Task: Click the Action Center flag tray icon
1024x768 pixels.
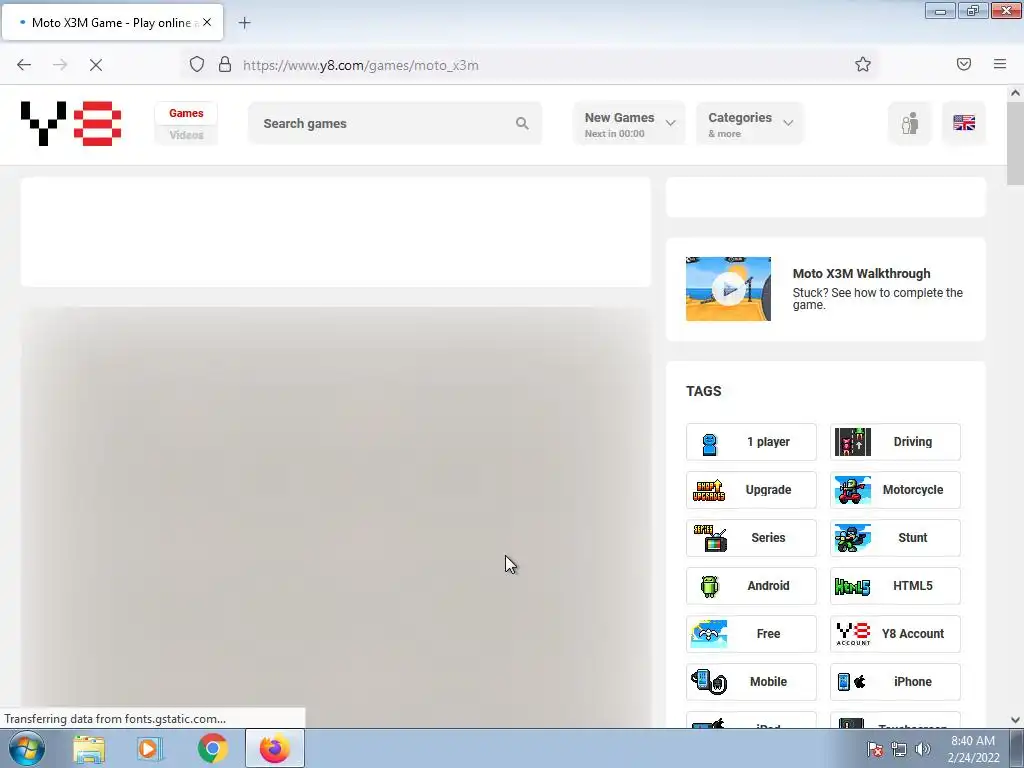Action: tap(875, 749)
